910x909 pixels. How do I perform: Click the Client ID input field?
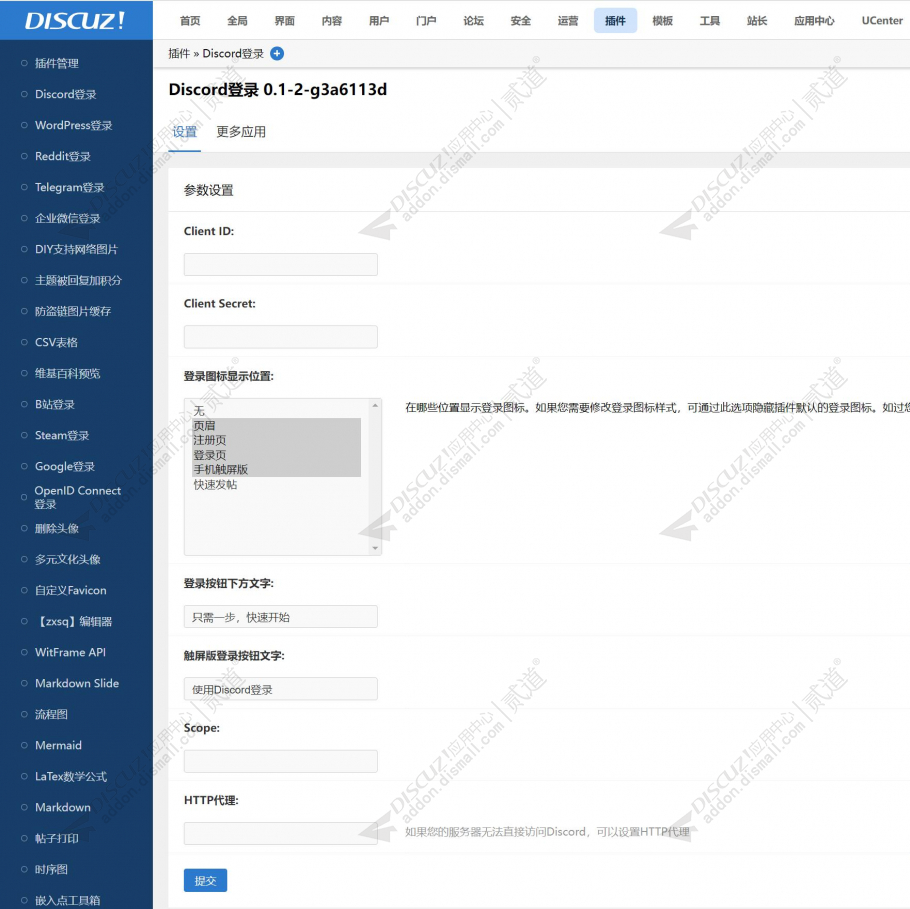(280, 264)
